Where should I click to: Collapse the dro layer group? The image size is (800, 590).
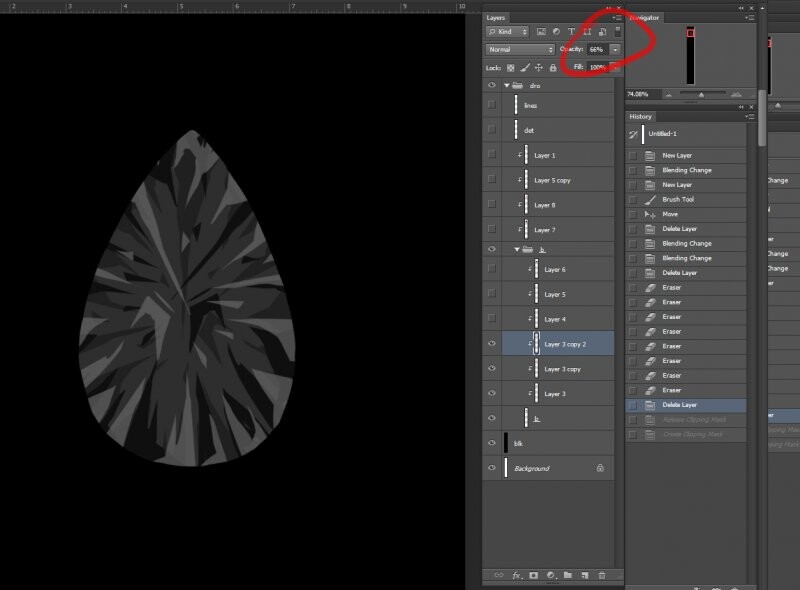point(507,86)
